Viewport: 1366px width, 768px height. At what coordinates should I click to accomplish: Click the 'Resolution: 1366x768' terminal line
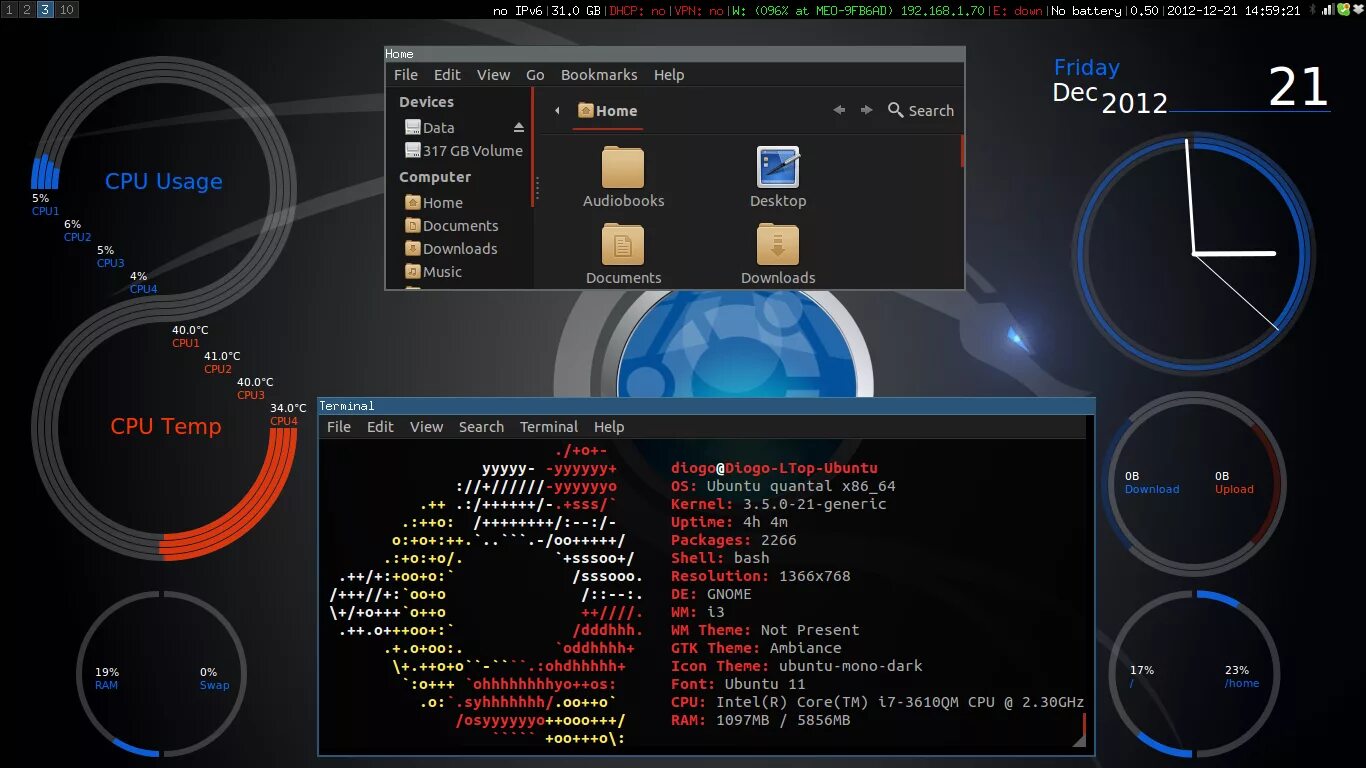[x=761, y=576]
